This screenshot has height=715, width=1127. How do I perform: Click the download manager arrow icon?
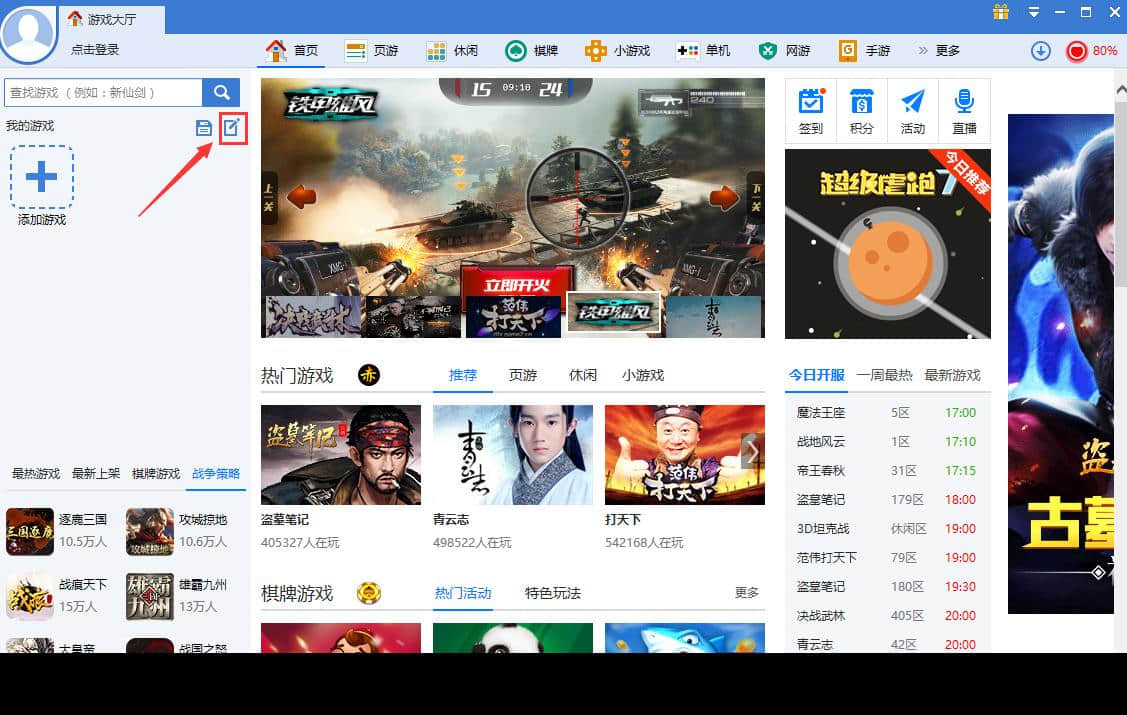[1041, 51]
